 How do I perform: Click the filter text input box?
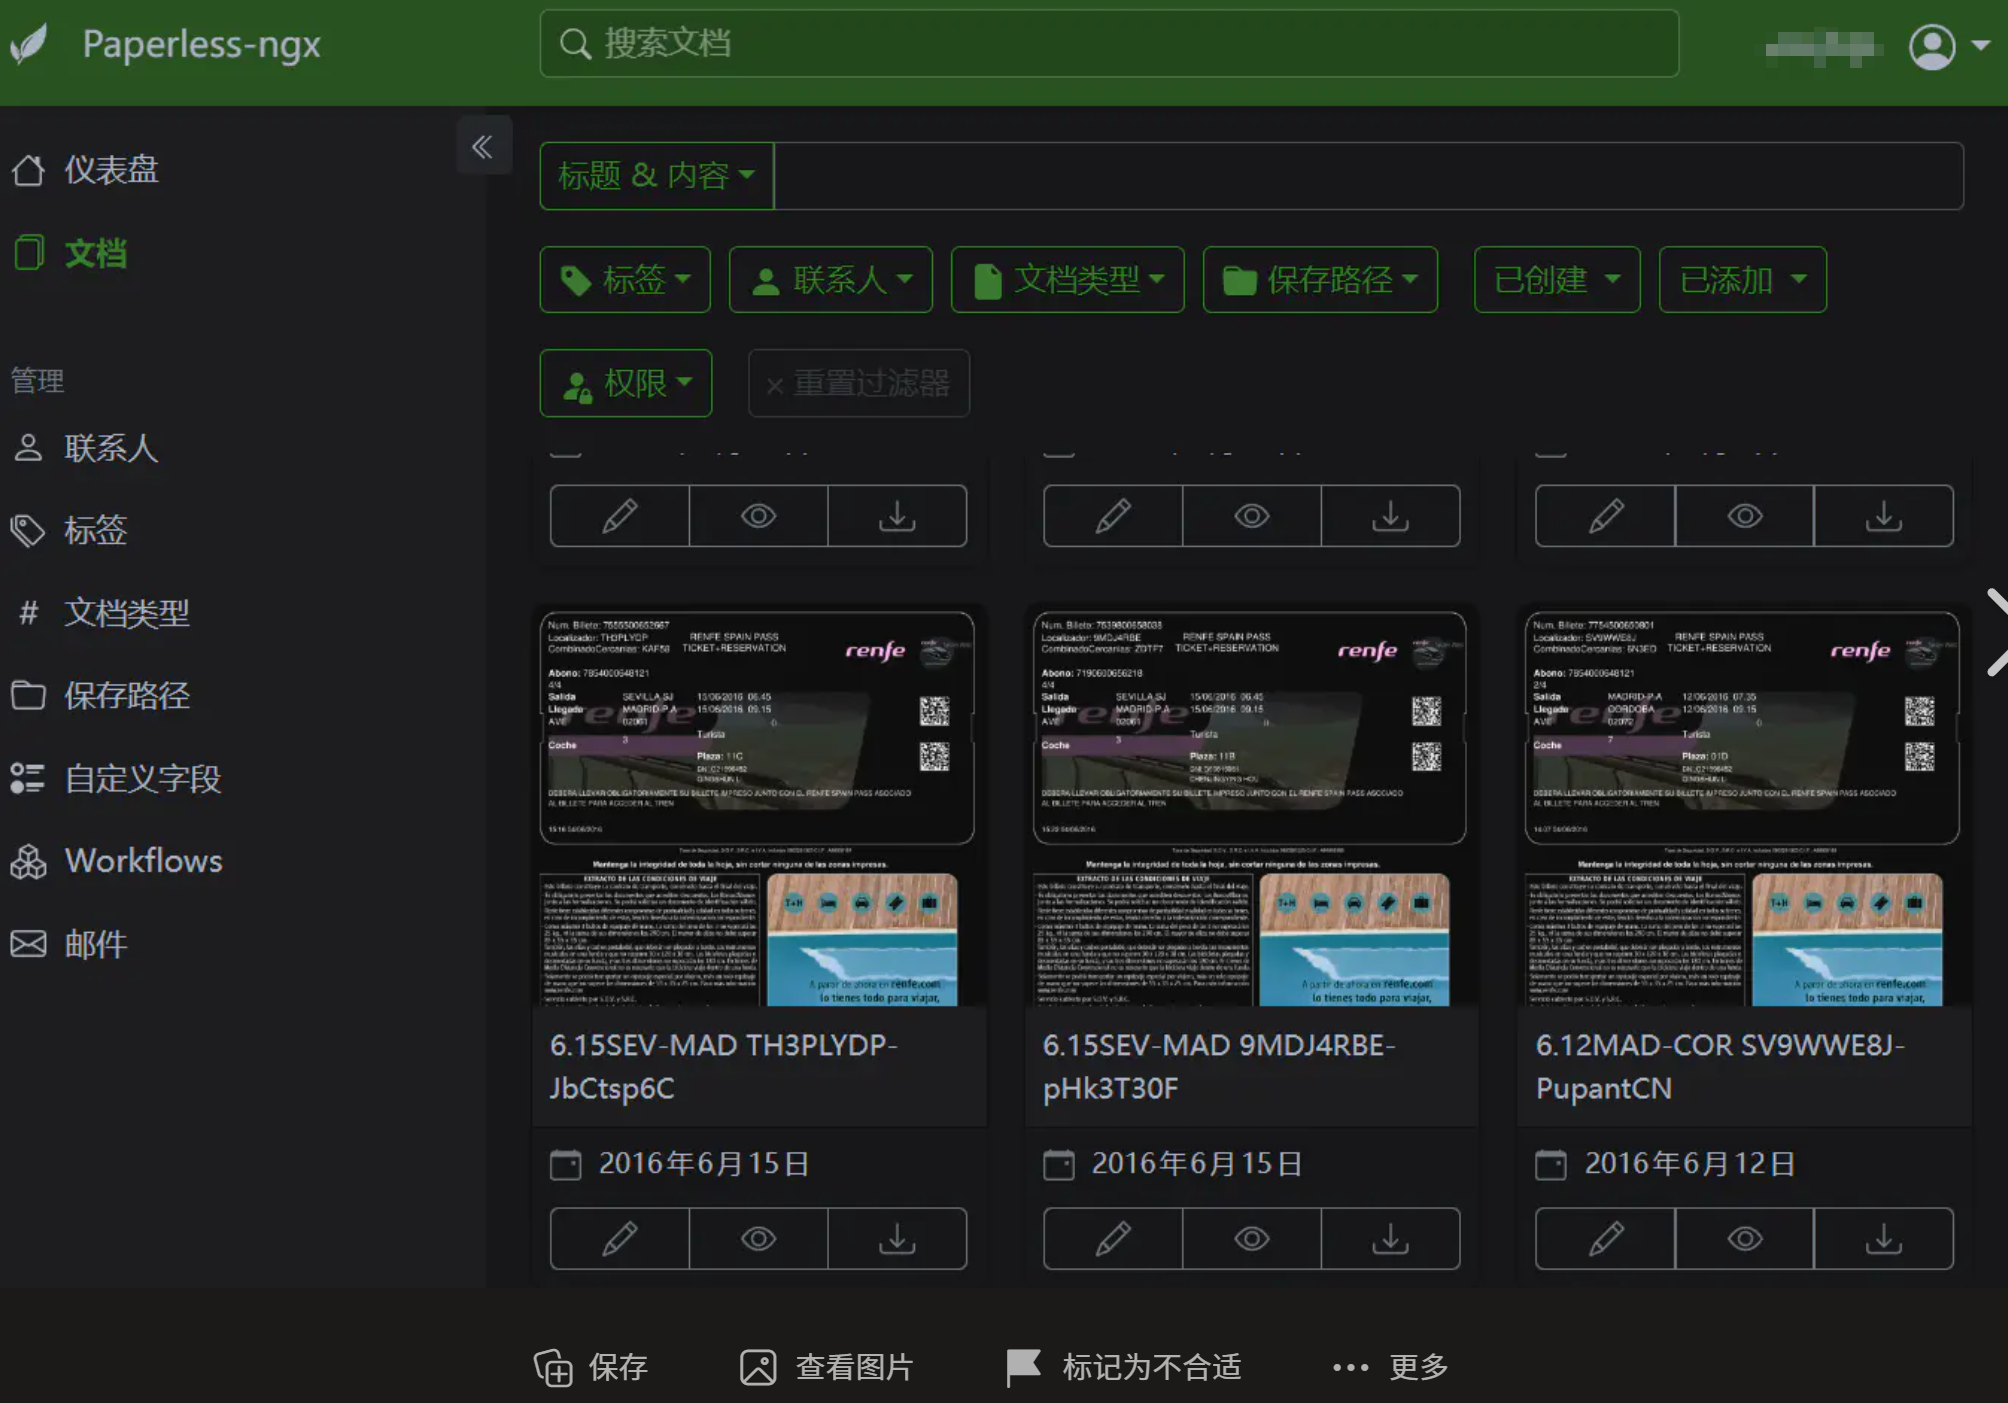(1368, 176)
